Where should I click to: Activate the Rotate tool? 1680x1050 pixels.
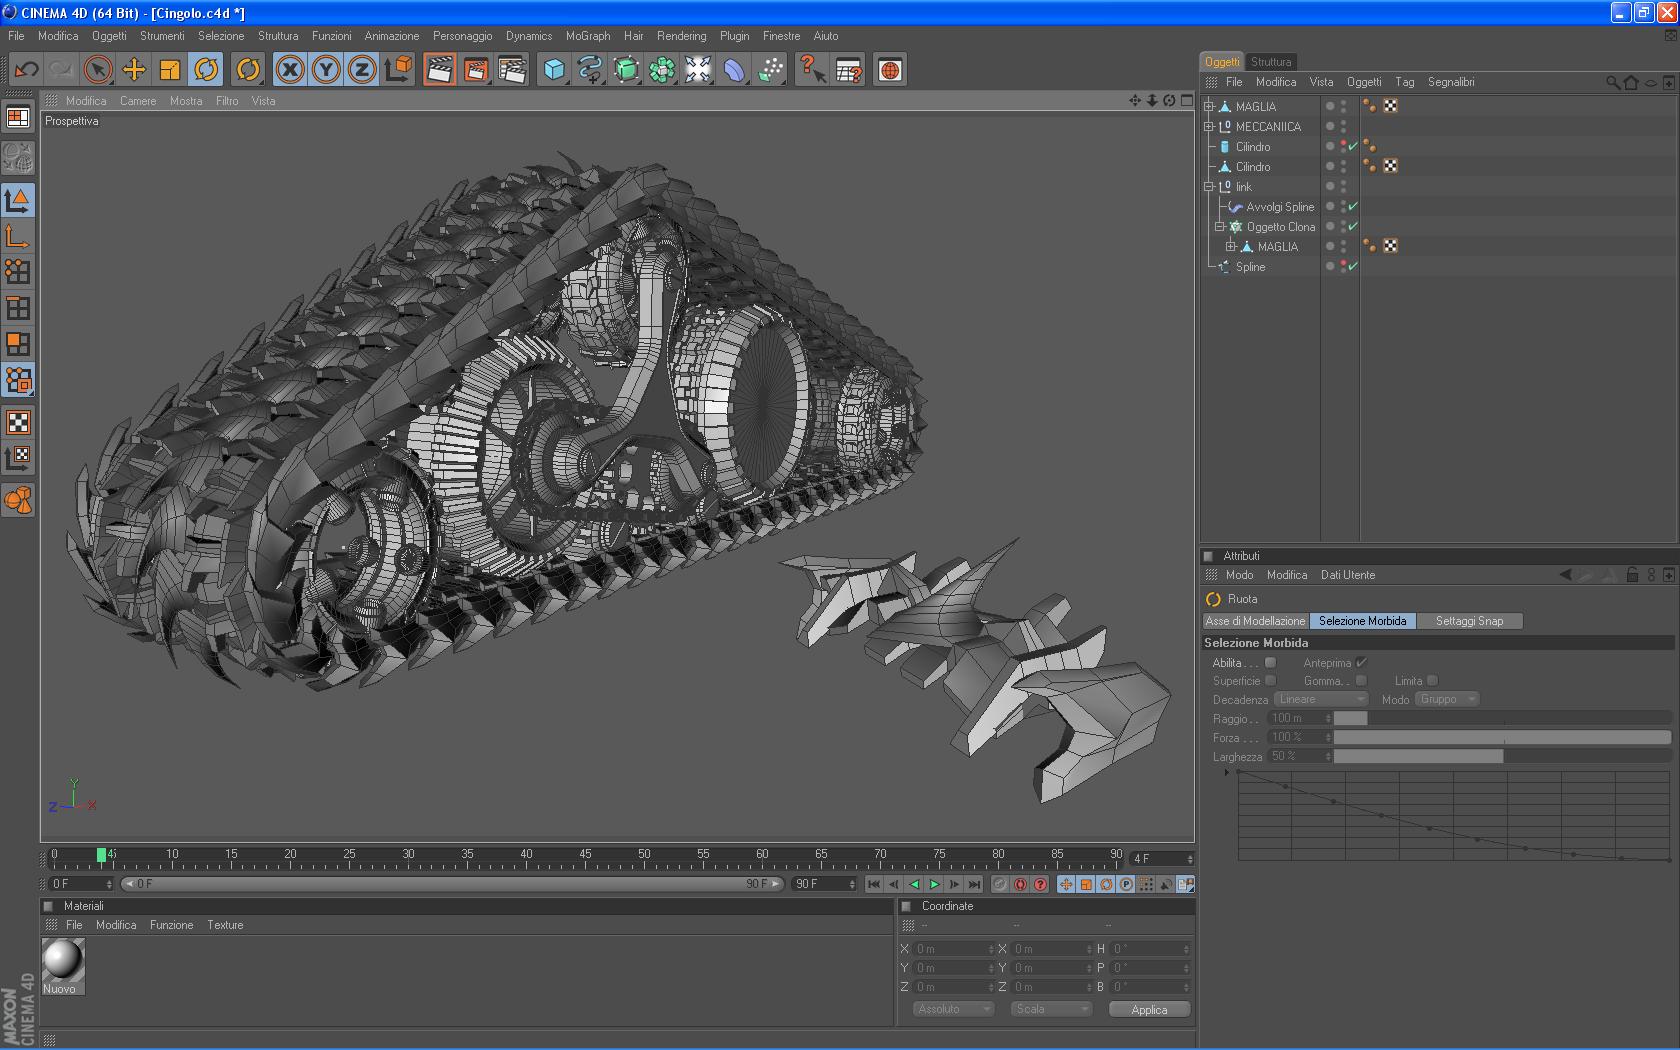tap(206, 70)
